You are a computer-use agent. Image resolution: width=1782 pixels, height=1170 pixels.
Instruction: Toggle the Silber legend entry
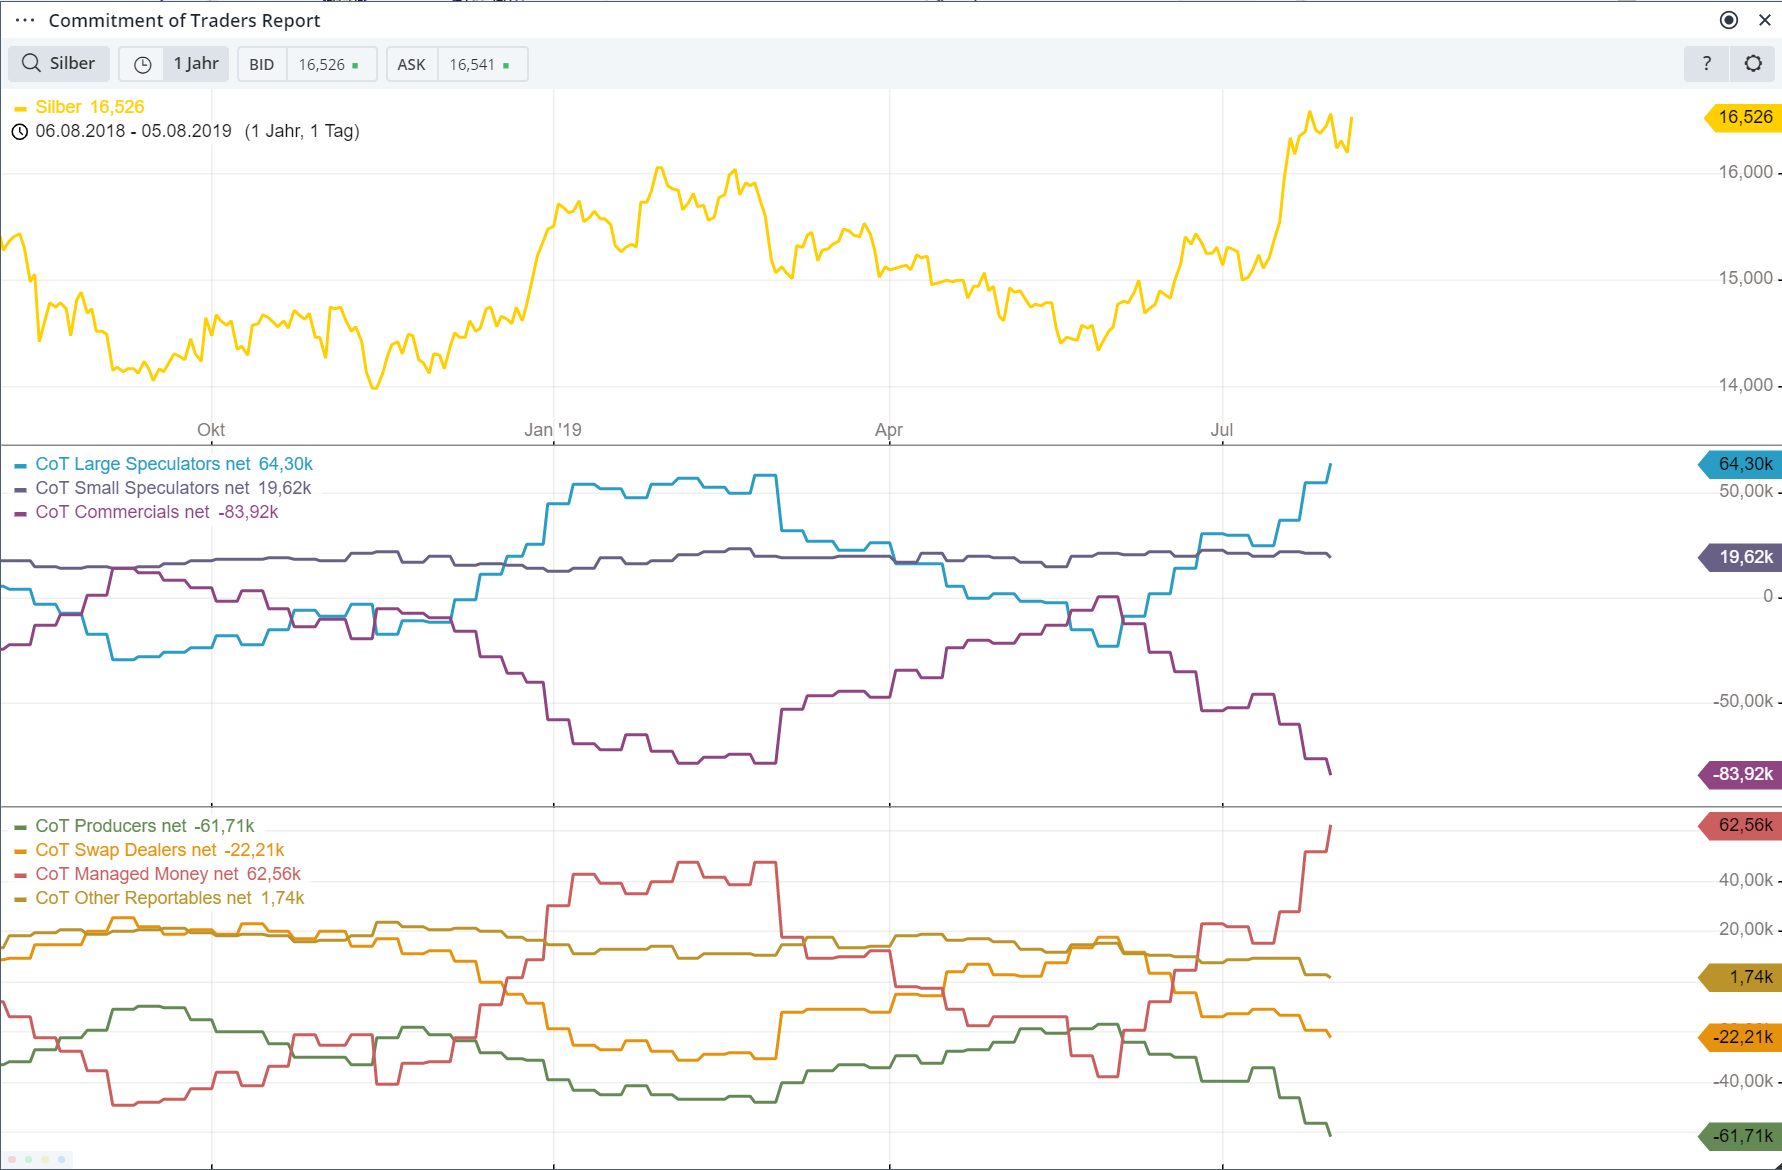tap(80, 107)
